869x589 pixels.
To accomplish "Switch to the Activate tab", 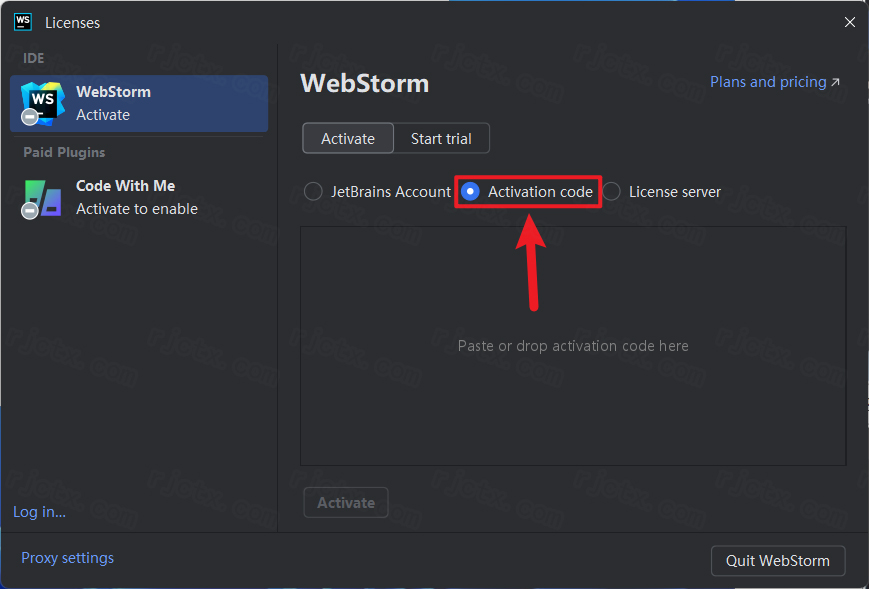I will click(x=348, y=139).
